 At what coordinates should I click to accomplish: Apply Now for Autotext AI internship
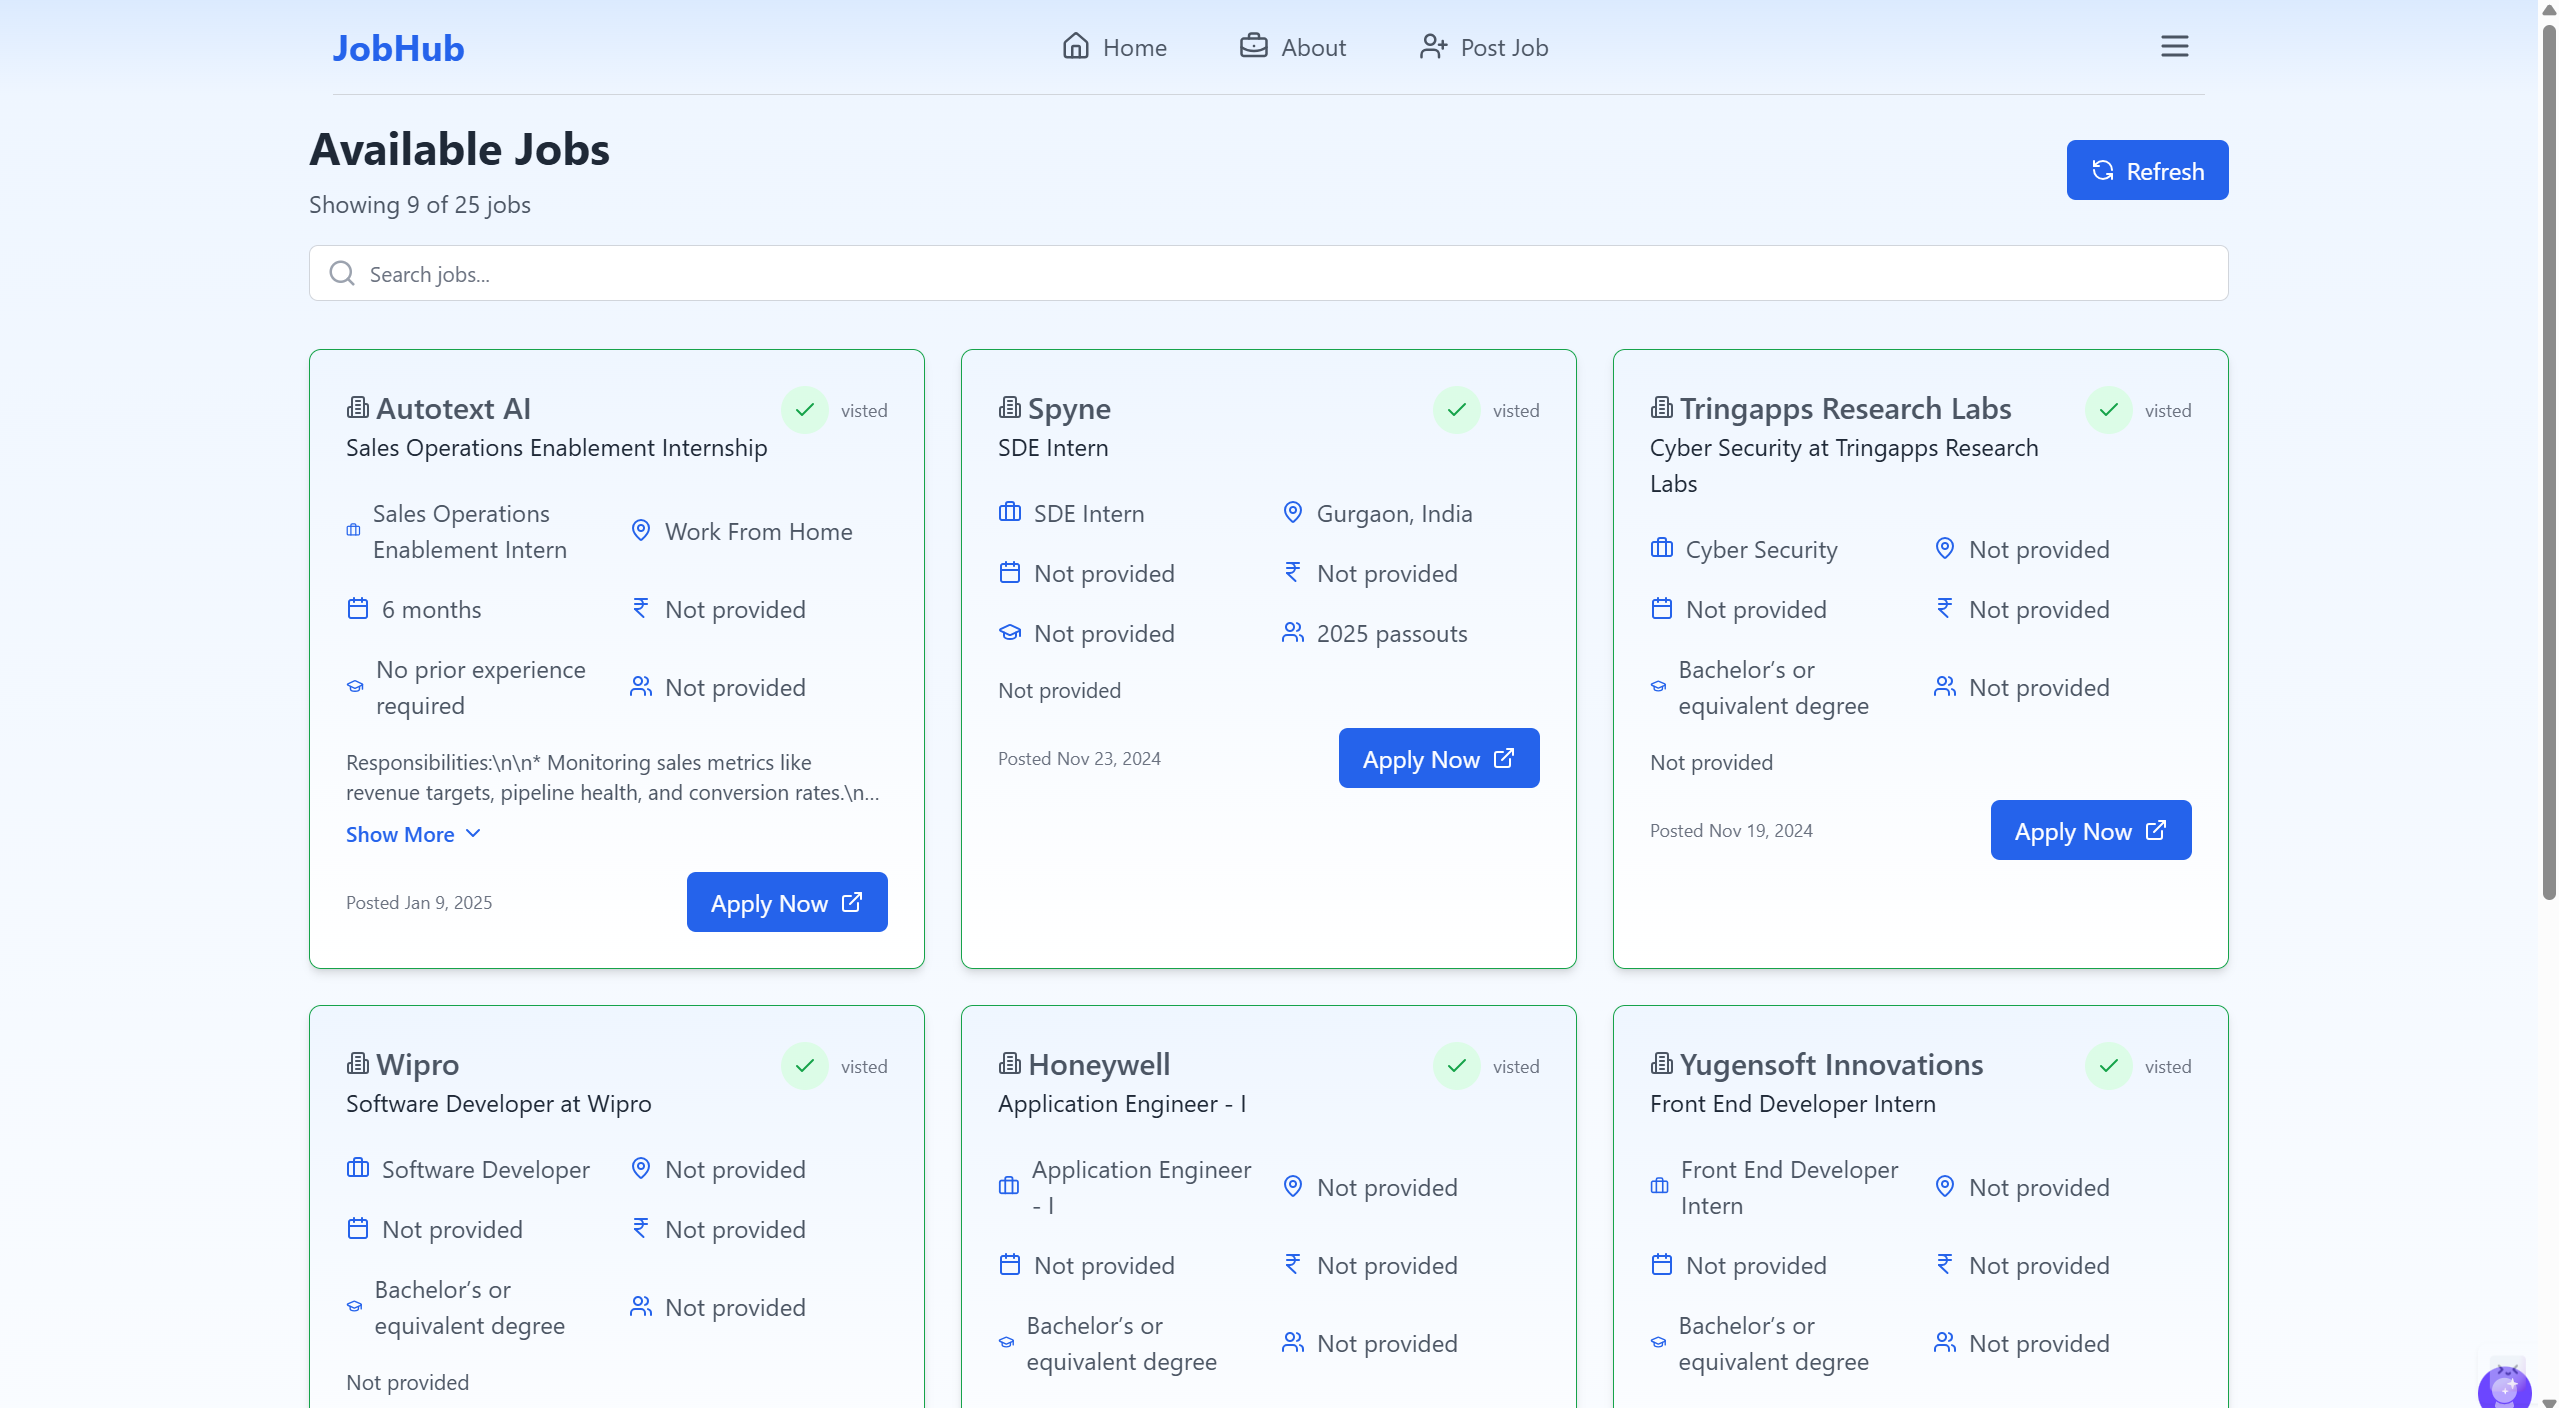787,902
